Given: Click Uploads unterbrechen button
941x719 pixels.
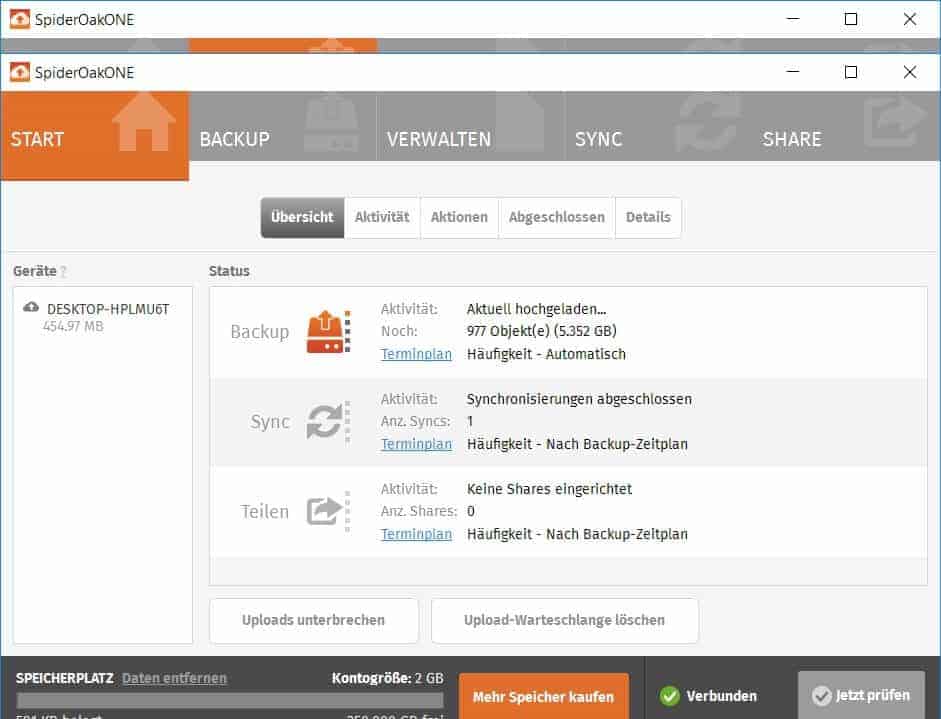Looking at the screenshot, I should coord(314,620).
